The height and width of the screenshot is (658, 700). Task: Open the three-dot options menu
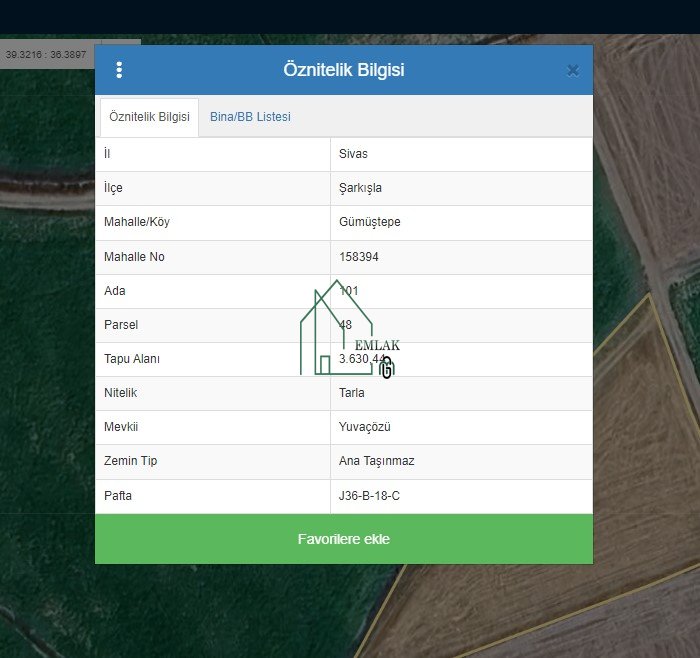tap(119, 70)
